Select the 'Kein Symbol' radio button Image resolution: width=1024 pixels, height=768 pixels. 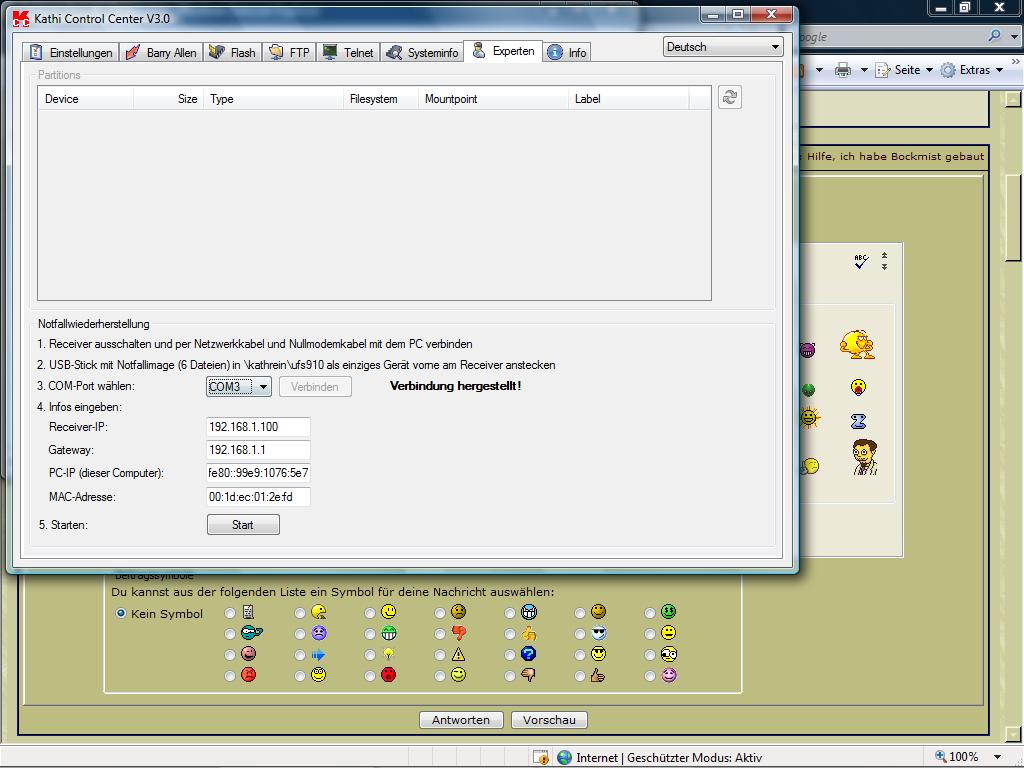click(122, 614)
